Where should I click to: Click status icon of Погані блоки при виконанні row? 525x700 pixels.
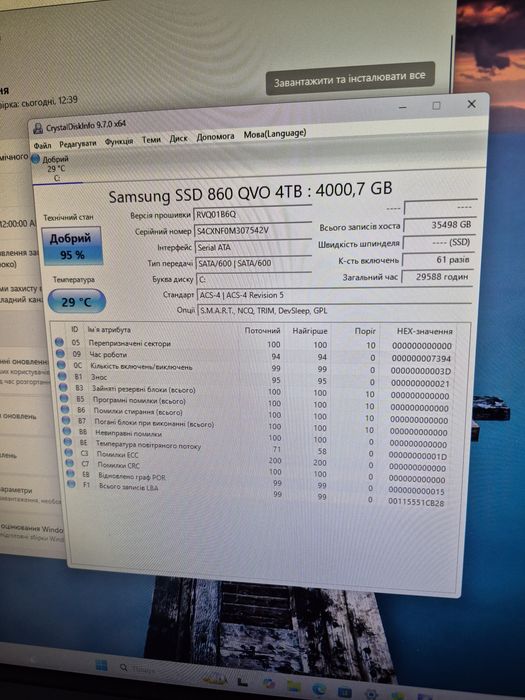pos(66,420)
